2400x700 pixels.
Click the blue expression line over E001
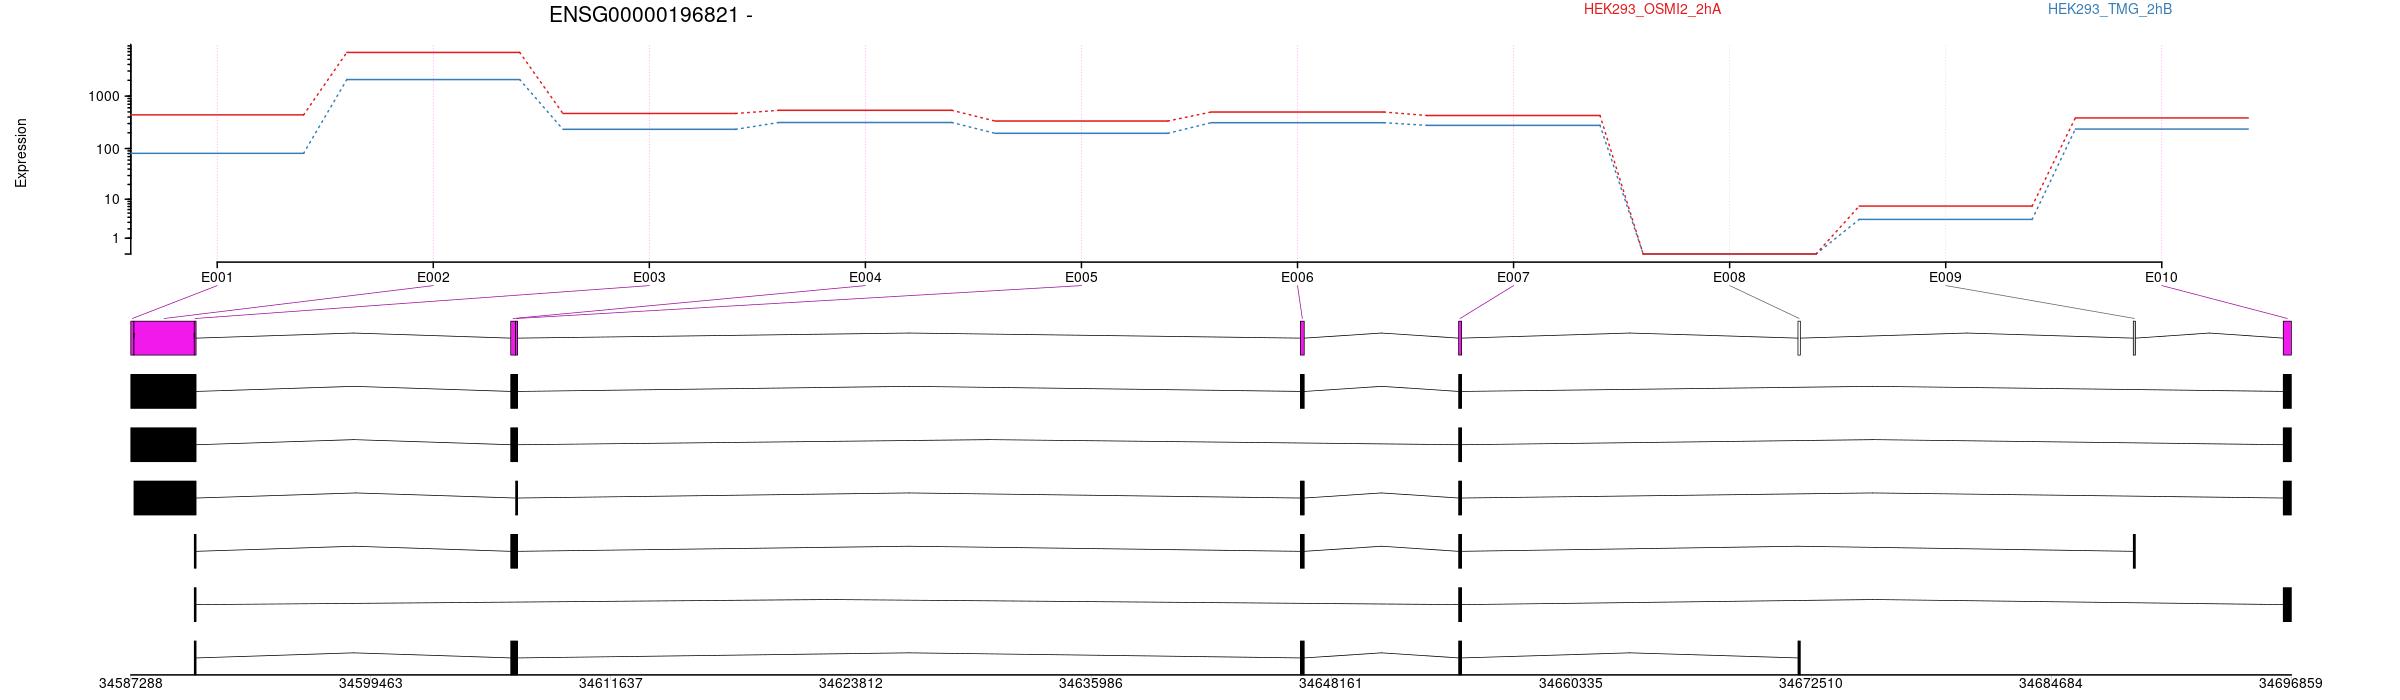pyautogui.click(x=217, y=153)
